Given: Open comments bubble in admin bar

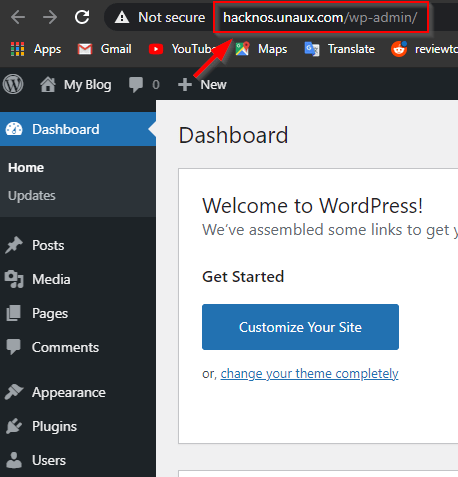Looking at the screenshot, I should (x=136, y=85).
